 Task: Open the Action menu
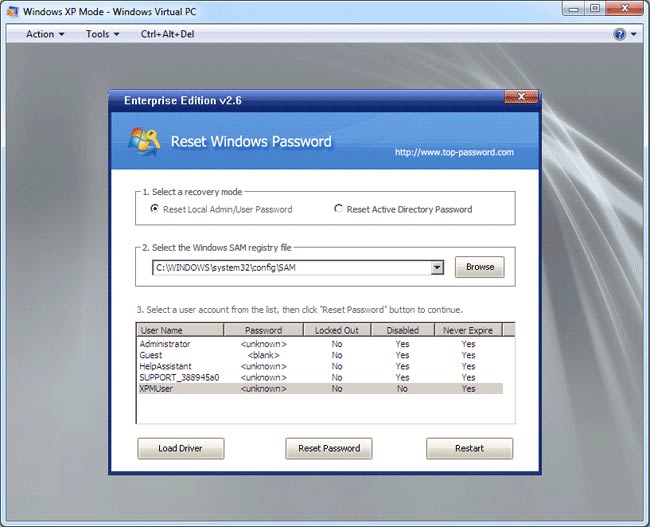(x=44, y=34)
